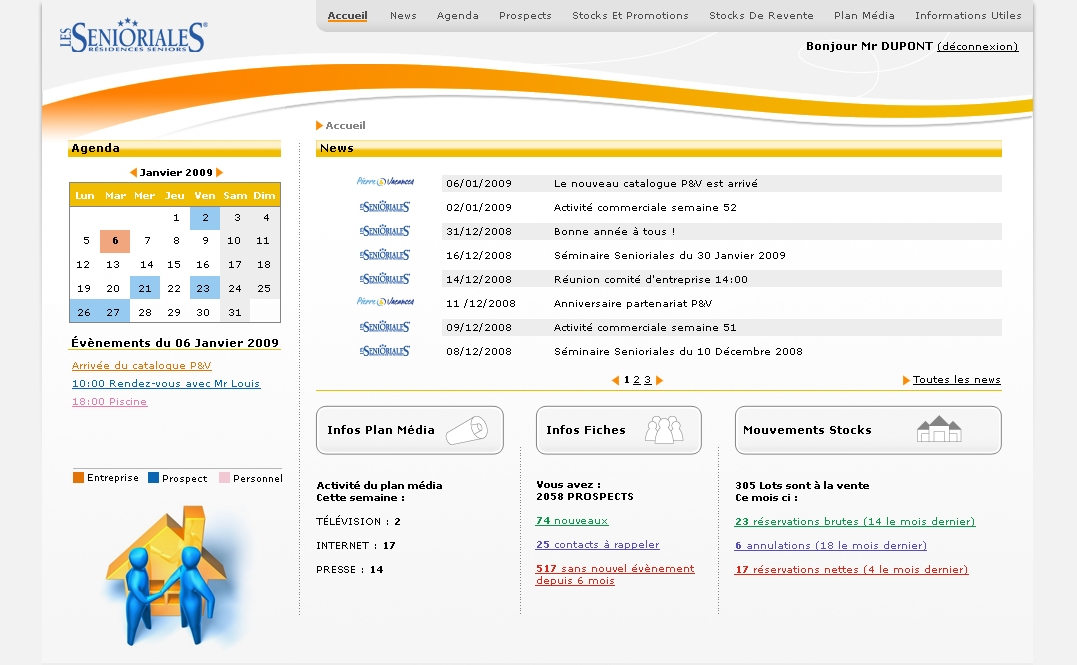Click the Infos Fiches people icon

(663, 430)
